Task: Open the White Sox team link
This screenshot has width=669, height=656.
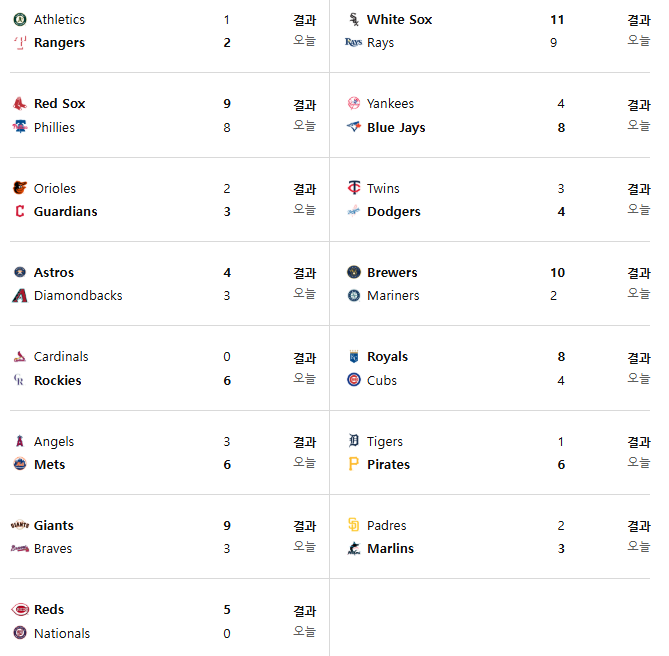Action: [x=399, y=19]
